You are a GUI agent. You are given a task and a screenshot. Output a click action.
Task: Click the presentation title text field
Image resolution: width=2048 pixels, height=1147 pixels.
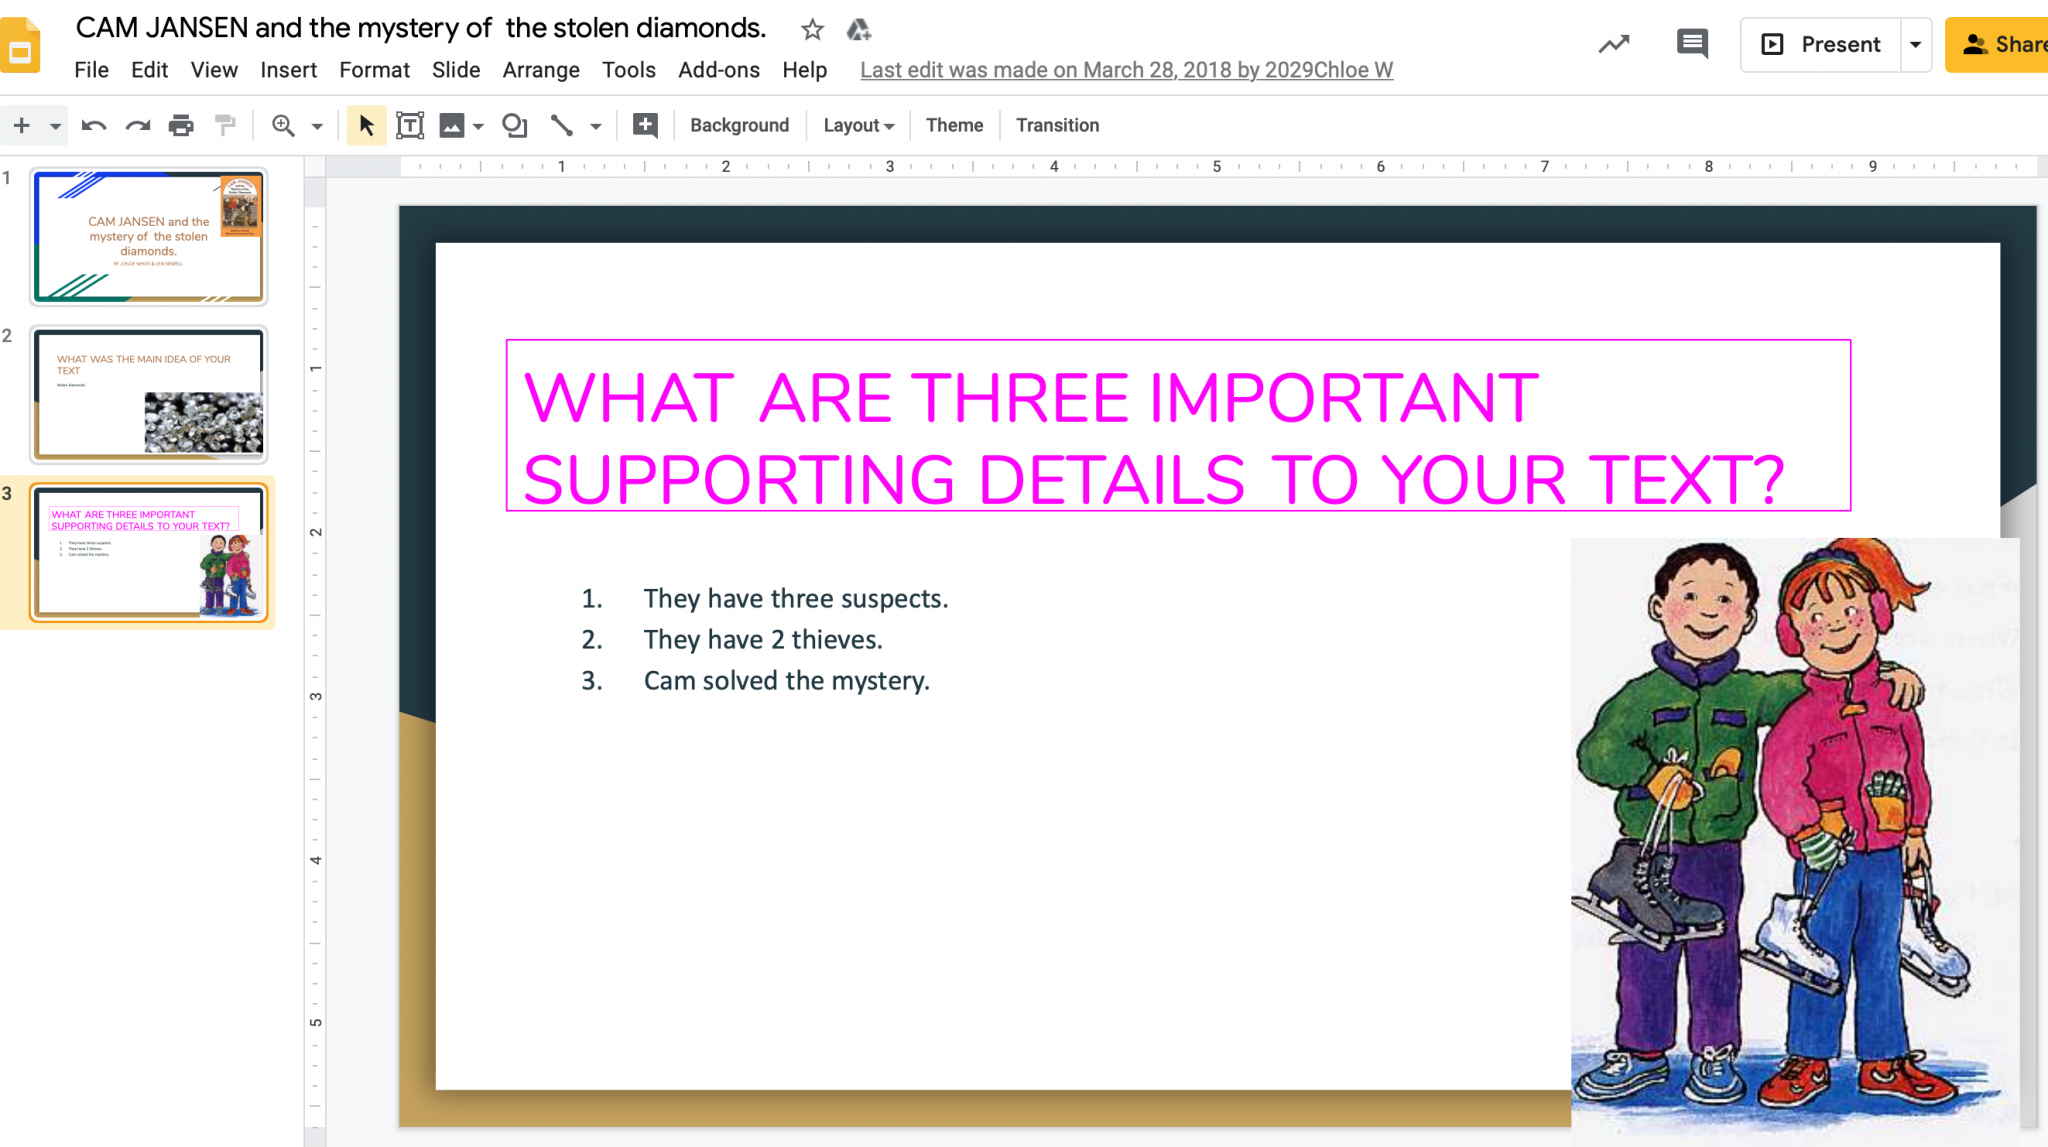pyautogui.click(x=421, y=28)
